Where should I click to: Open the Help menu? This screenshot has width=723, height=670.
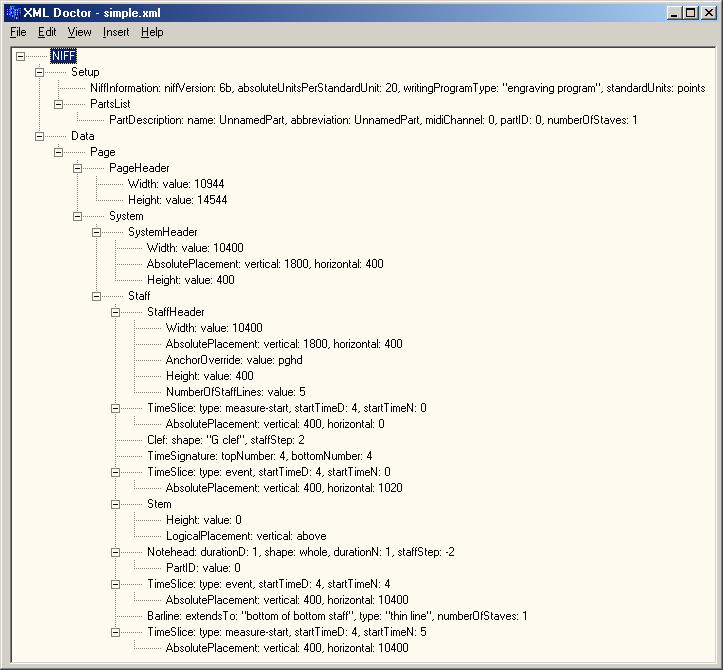[x=151, y=32]
